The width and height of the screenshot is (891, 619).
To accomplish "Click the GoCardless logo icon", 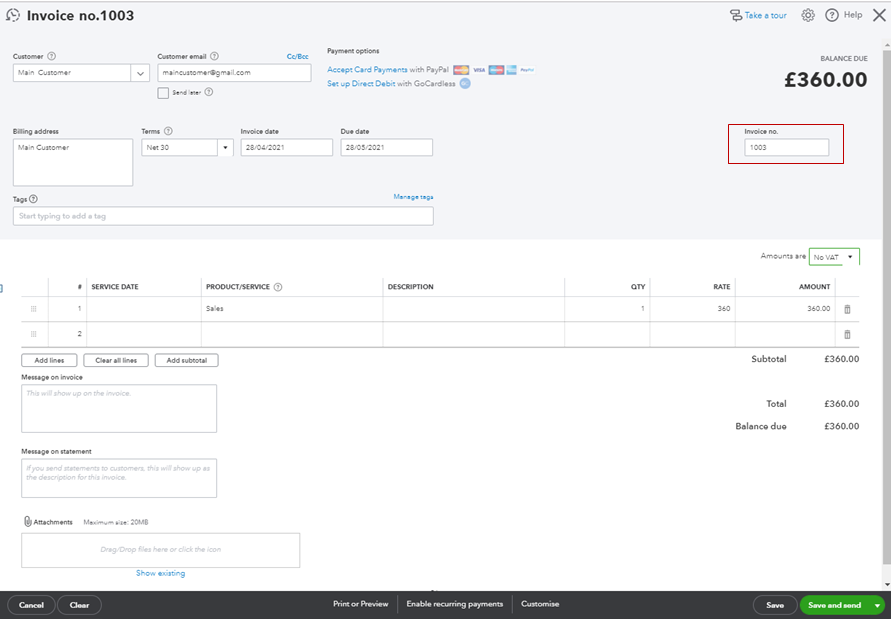I will (x=465, y=84).
